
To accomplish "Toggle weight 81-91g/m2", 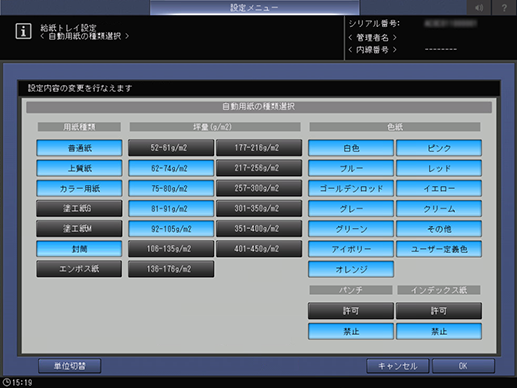I will pos(171,208).
